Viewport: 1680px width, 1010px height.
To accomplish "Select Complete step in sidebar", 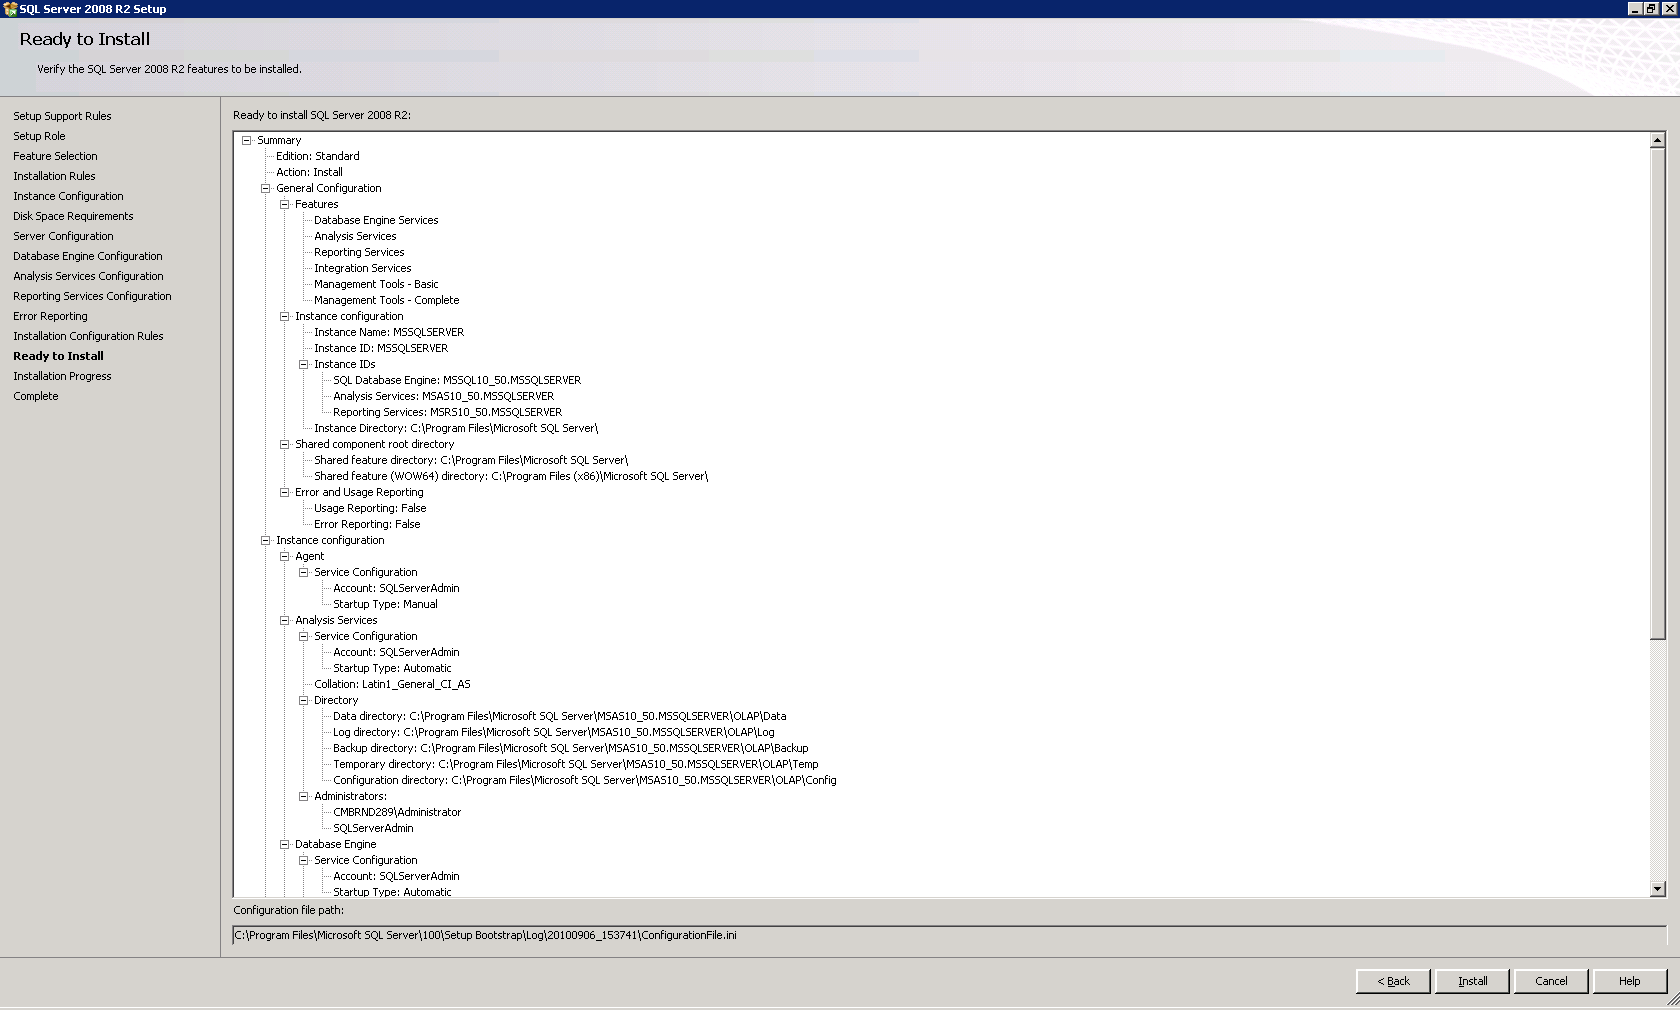I will coord(36,396).
